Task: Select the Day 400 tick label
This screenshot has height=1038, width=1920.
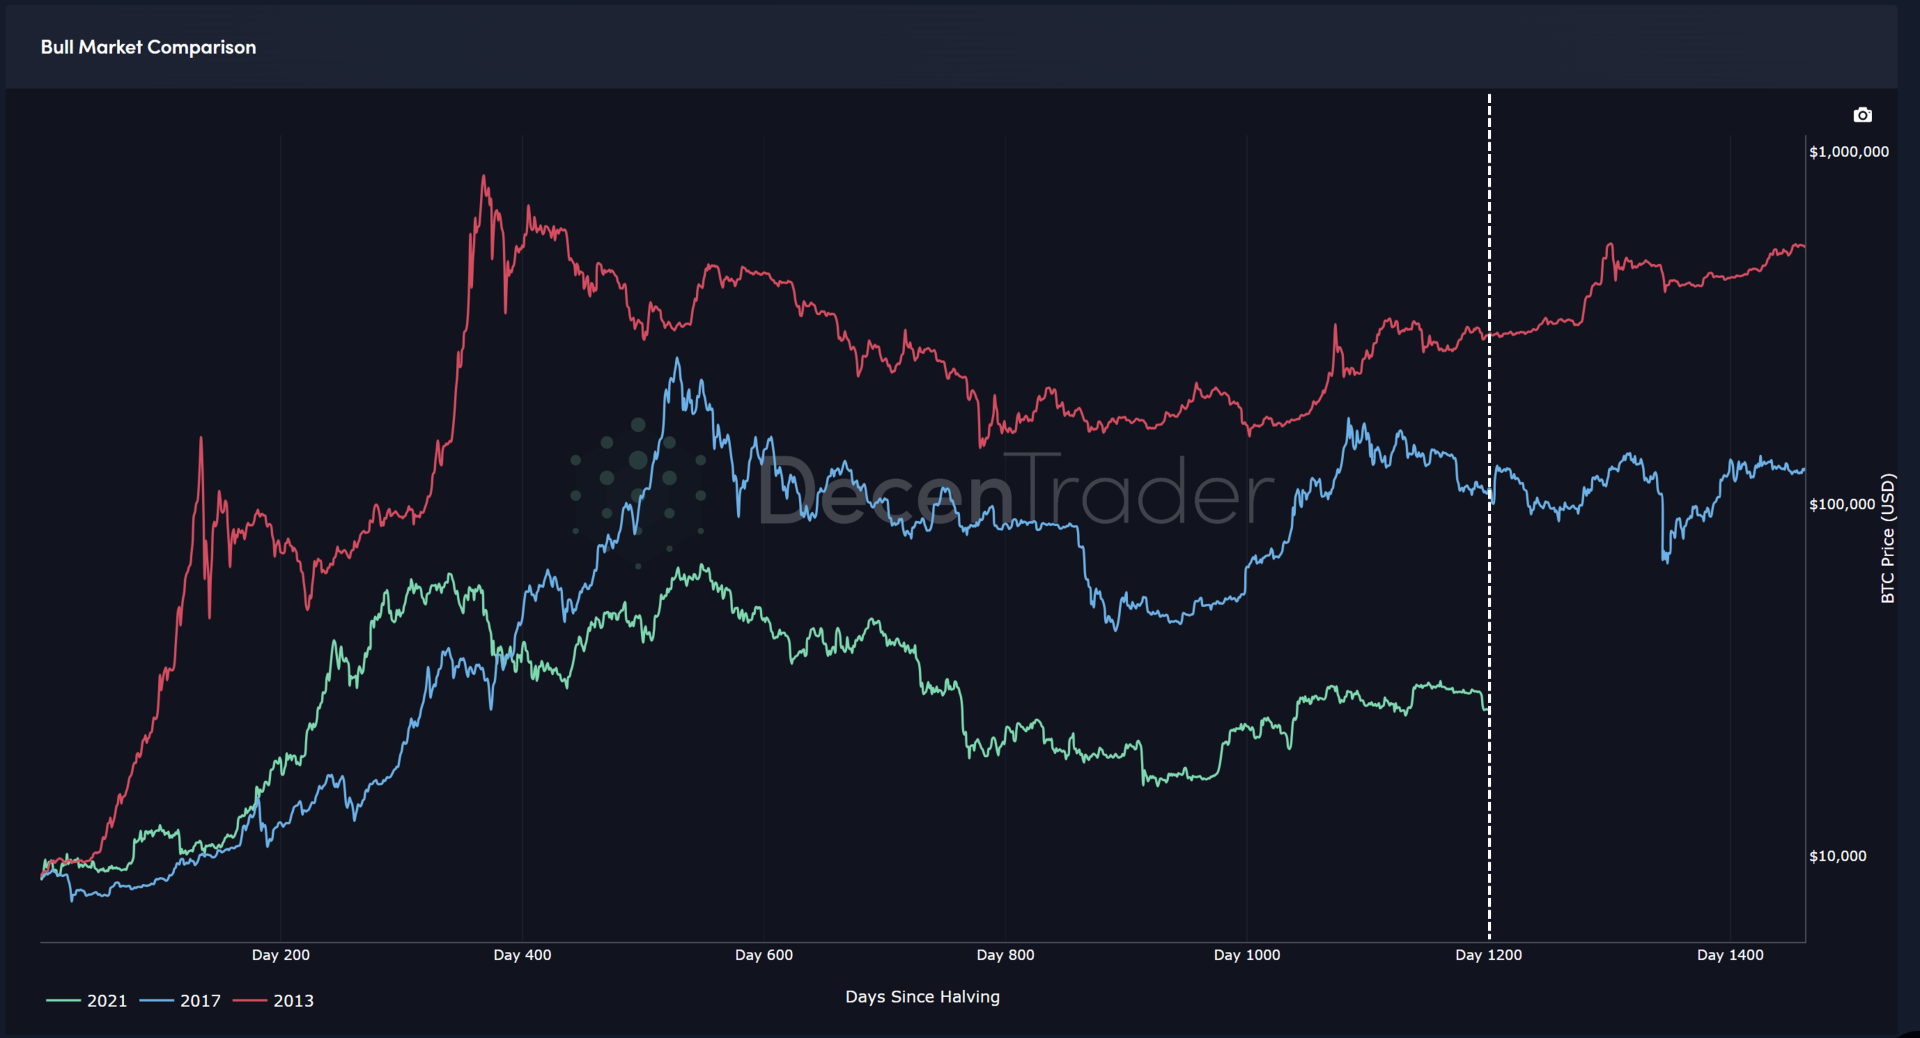Action: tap(522, 955)
